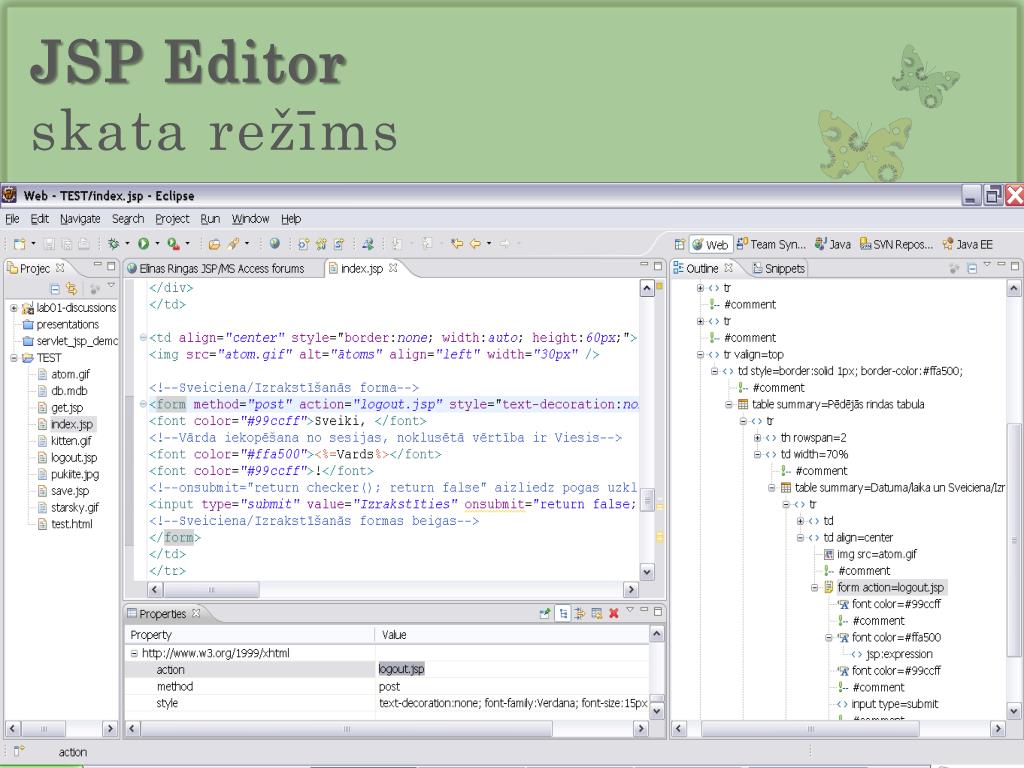The height and width of the screenshot is (768, 1024).
Task: Collapse font color=#ffa500 outline node
Action: point(829,637)
